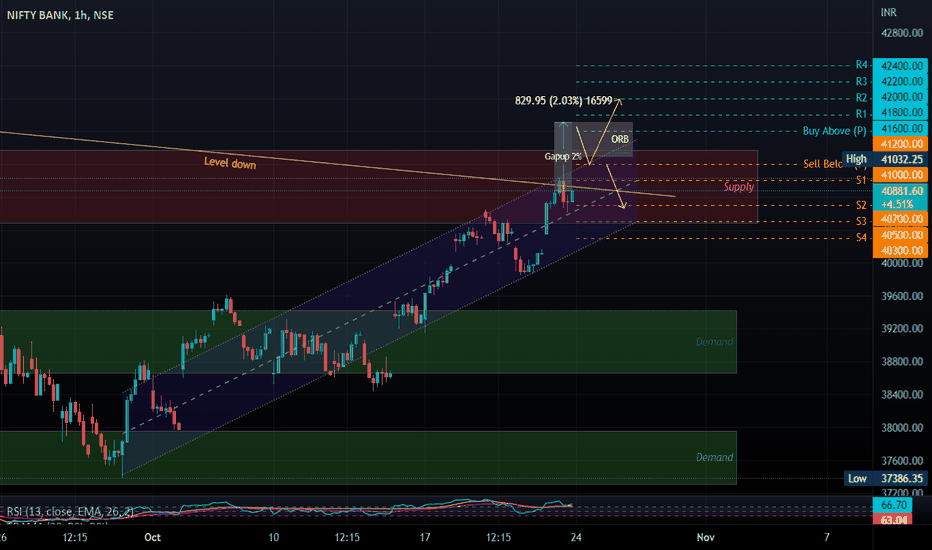
Task: Click the ORB box label
Action: [620, 139]
